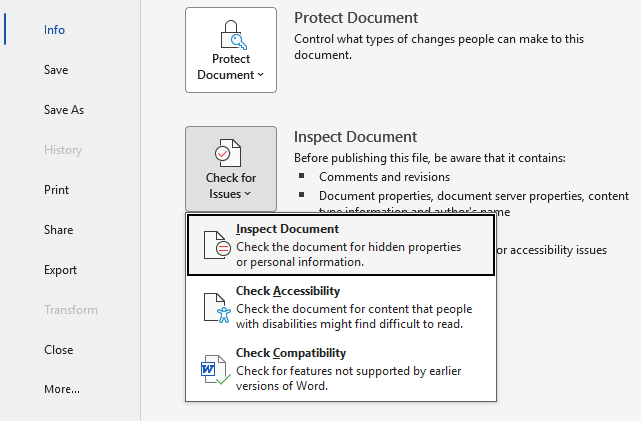641x421 pixels.
Task: Choose Check Accessibility from the menu
Action: [x=341, y=307]
